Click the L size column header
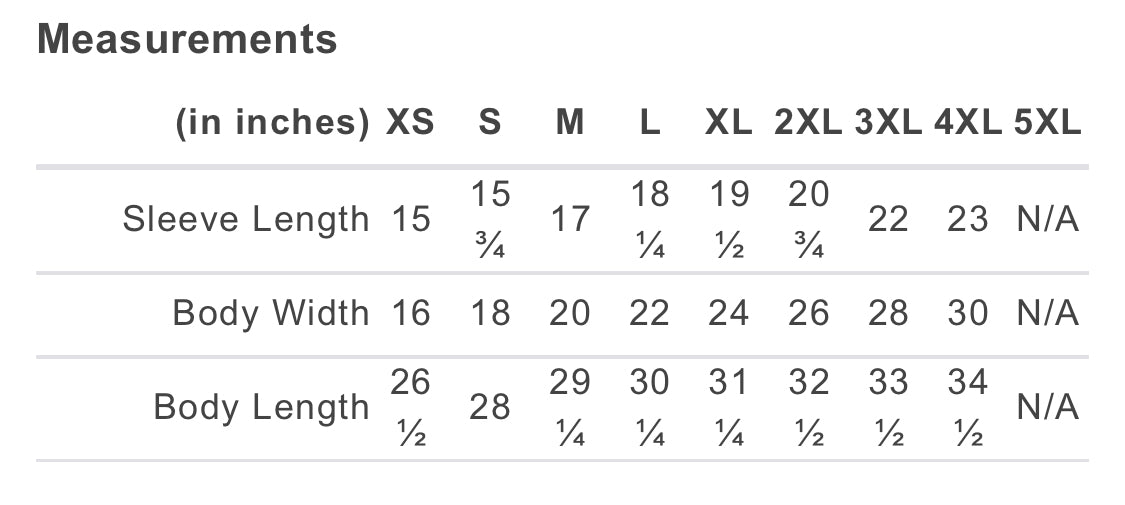Viewport: 1125px width, 505px height. pyautogui.click(x=650, y=123)
